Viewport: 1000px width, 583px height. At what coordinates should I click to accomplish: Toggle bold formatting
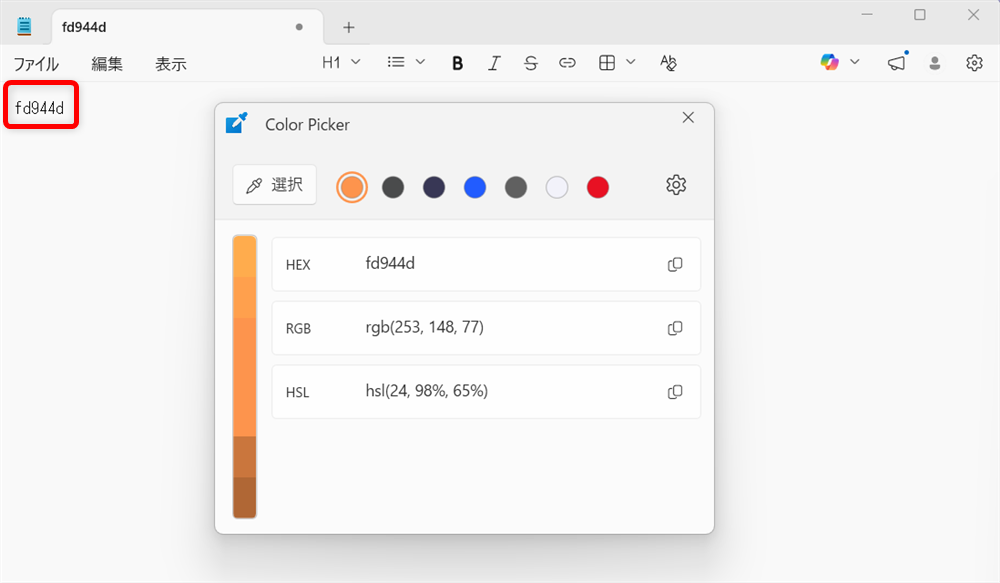[457, 62]
